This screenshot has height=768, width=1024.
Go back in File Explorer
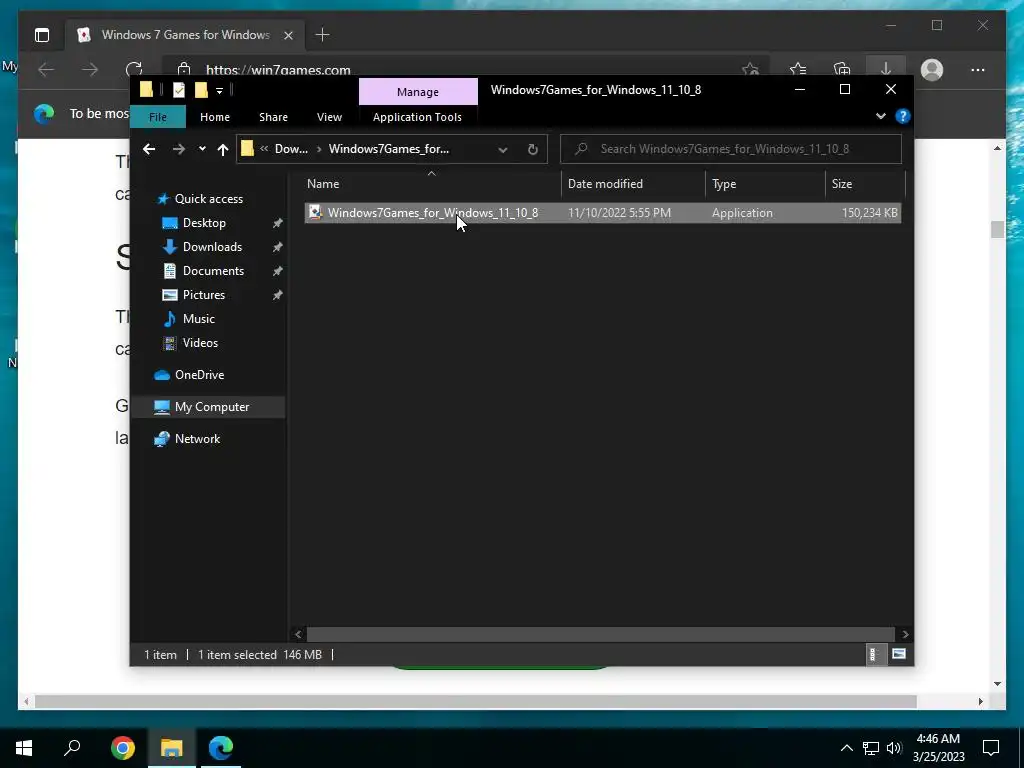coord(149,149)
